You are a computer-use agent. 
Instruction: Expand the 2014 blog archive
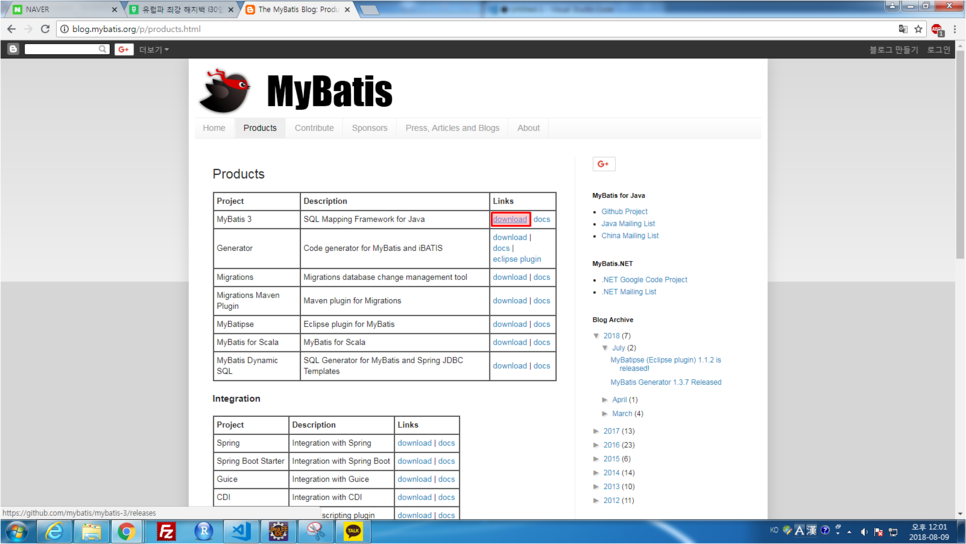point(596,473)
